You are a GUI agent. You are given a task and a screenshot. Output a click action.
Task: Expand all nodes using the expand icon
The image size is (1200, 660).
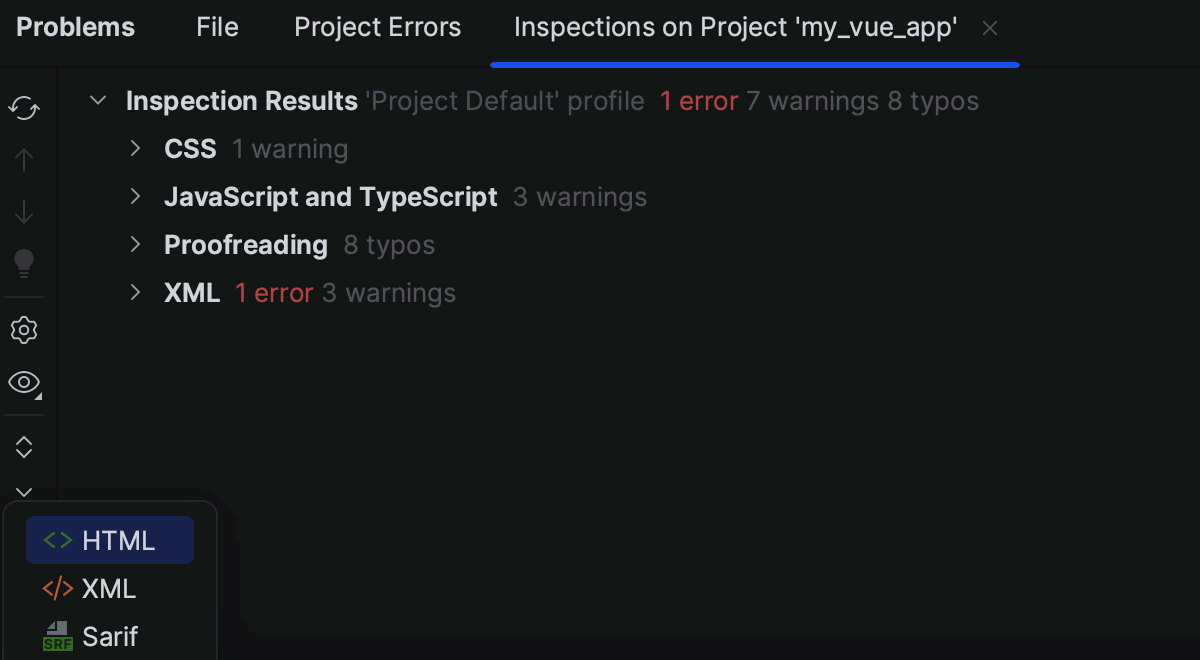point(23,446)
